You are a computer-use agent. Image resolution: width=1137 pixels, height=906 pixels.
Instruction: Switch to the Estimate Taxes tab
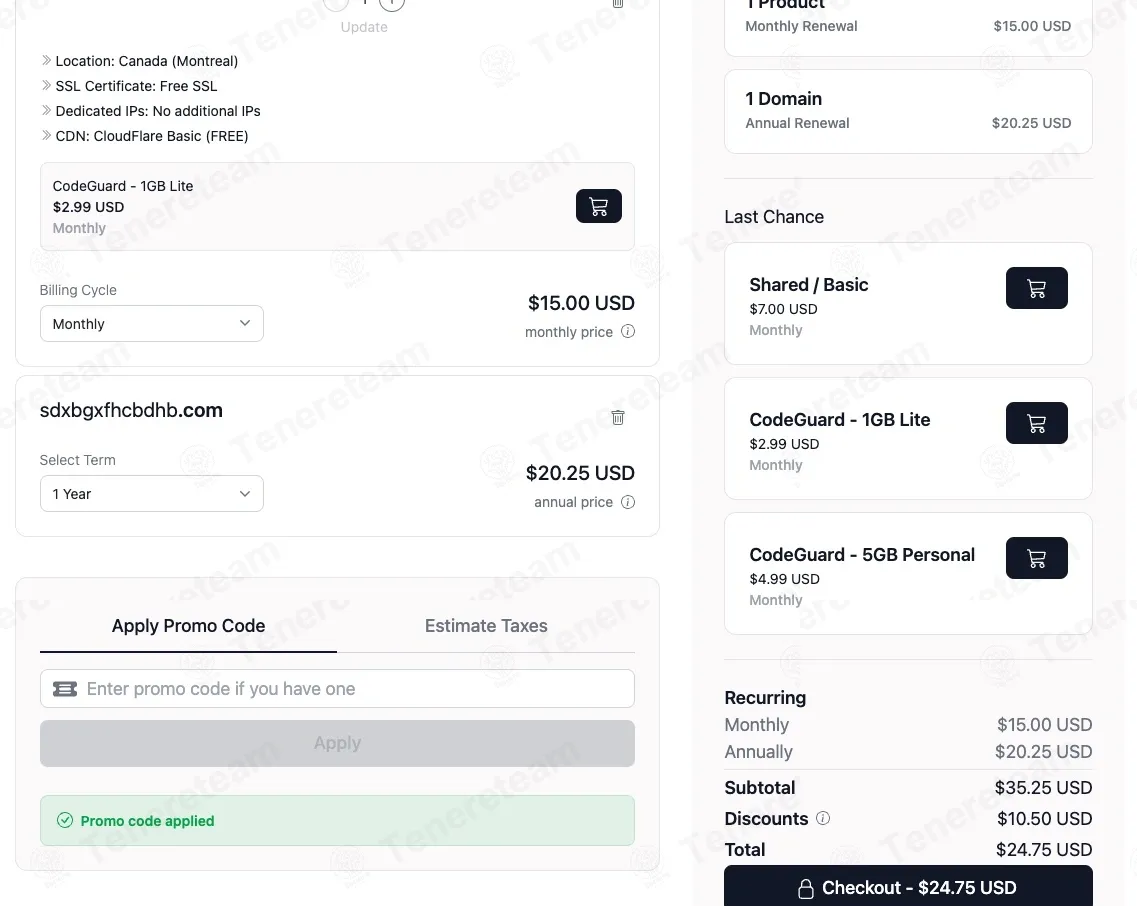486,625
